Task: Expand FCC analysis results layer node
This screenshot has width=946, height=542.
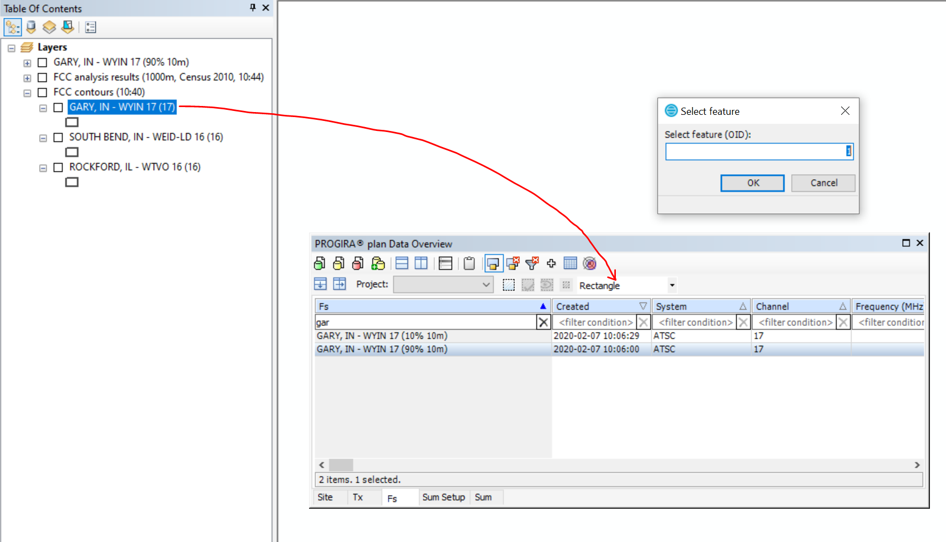Action: pos(27,78)
